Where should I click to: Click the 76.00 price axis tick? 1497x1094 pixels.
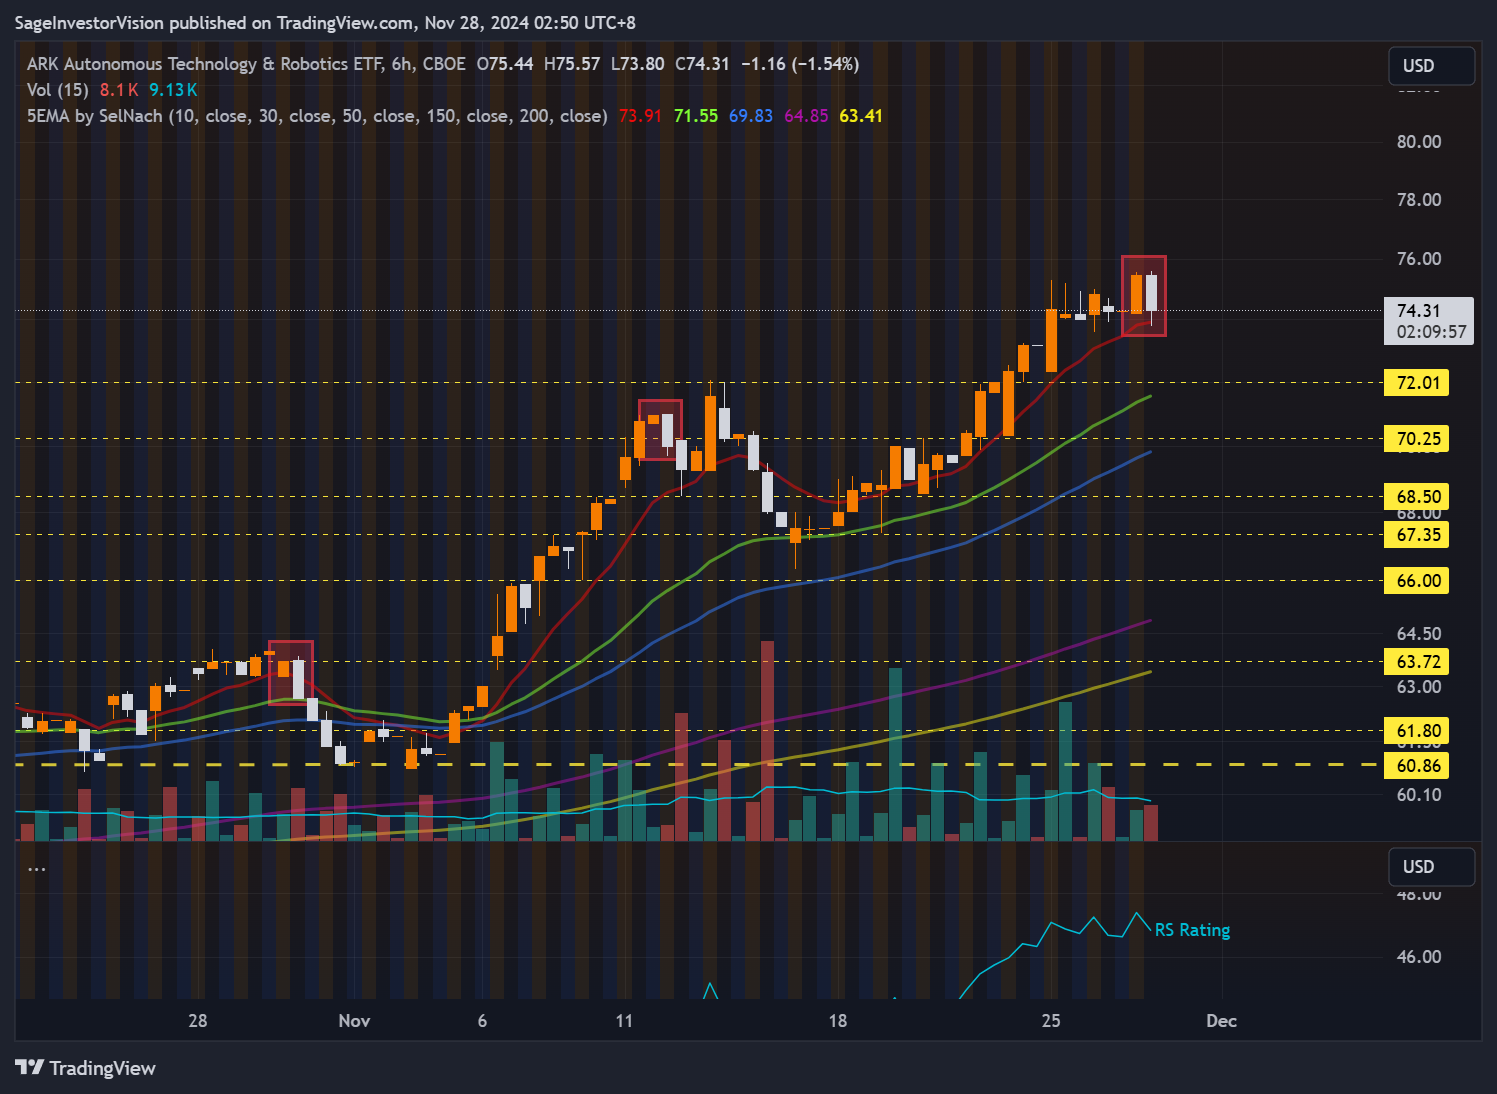pos(1419,259)
